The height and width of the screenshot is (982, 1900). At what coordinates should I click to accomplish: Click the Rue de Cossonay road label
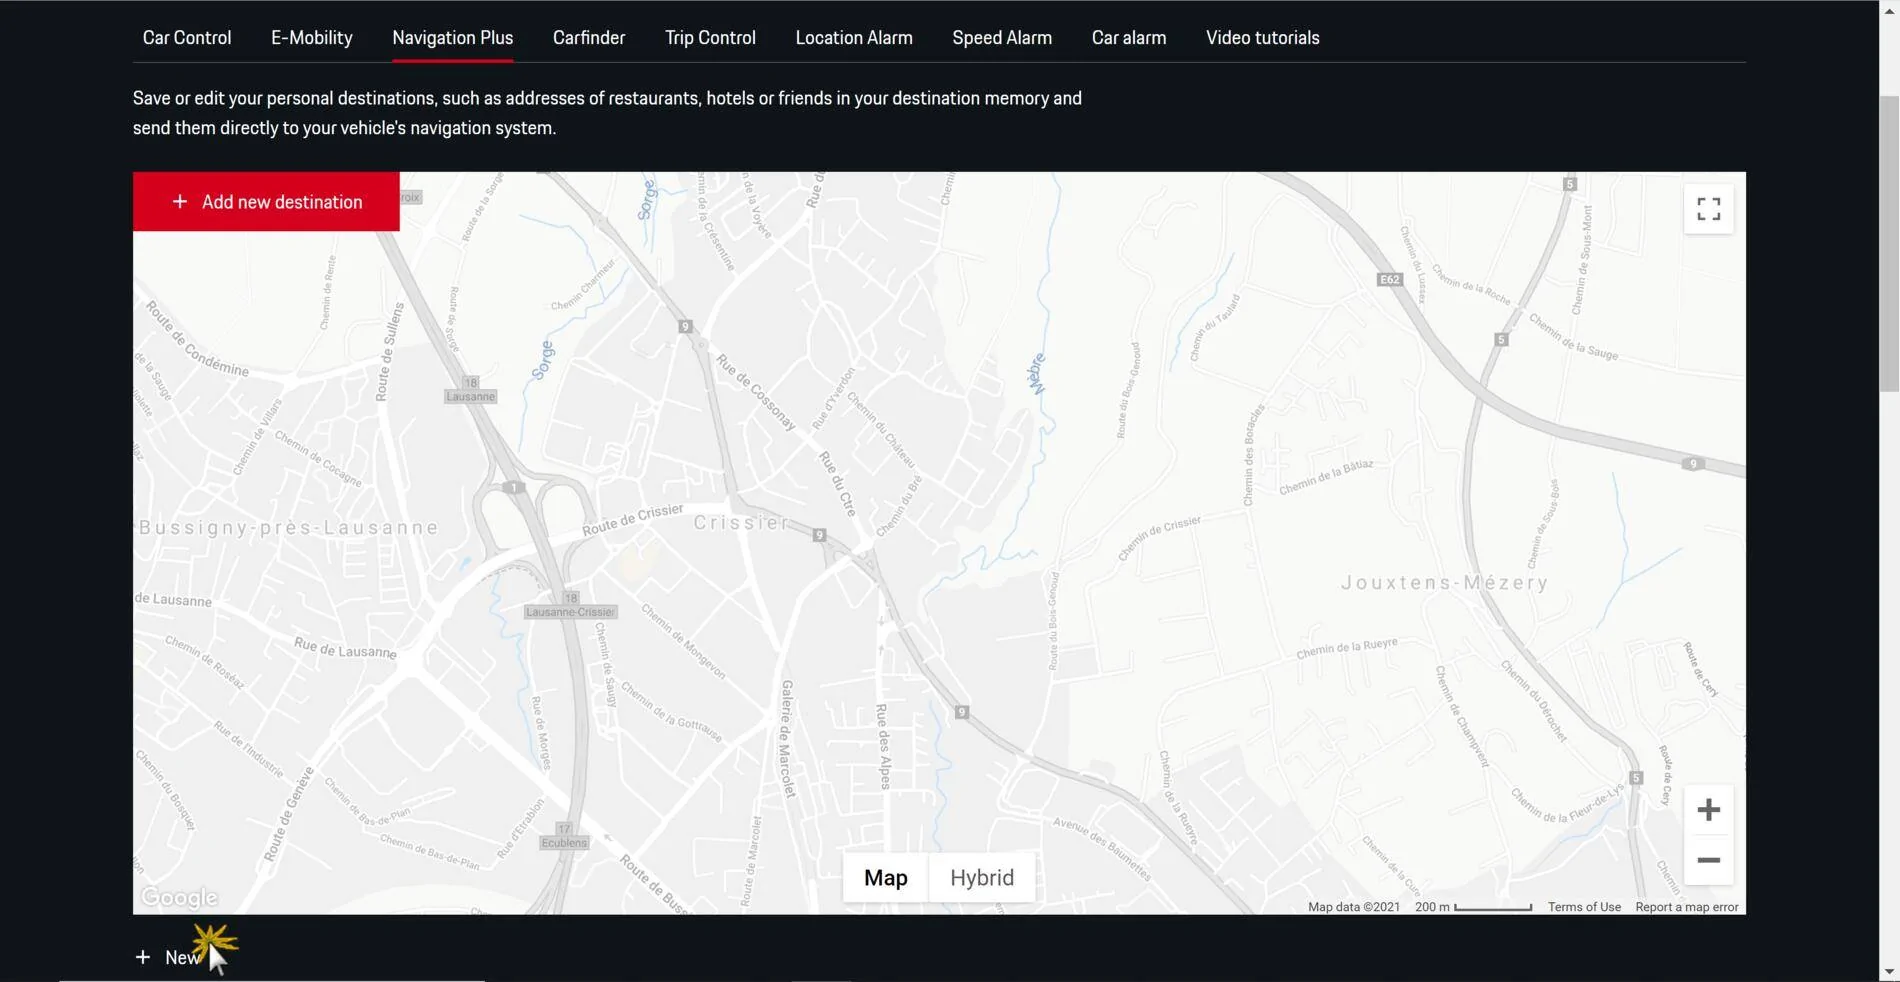tap(756, 393)
